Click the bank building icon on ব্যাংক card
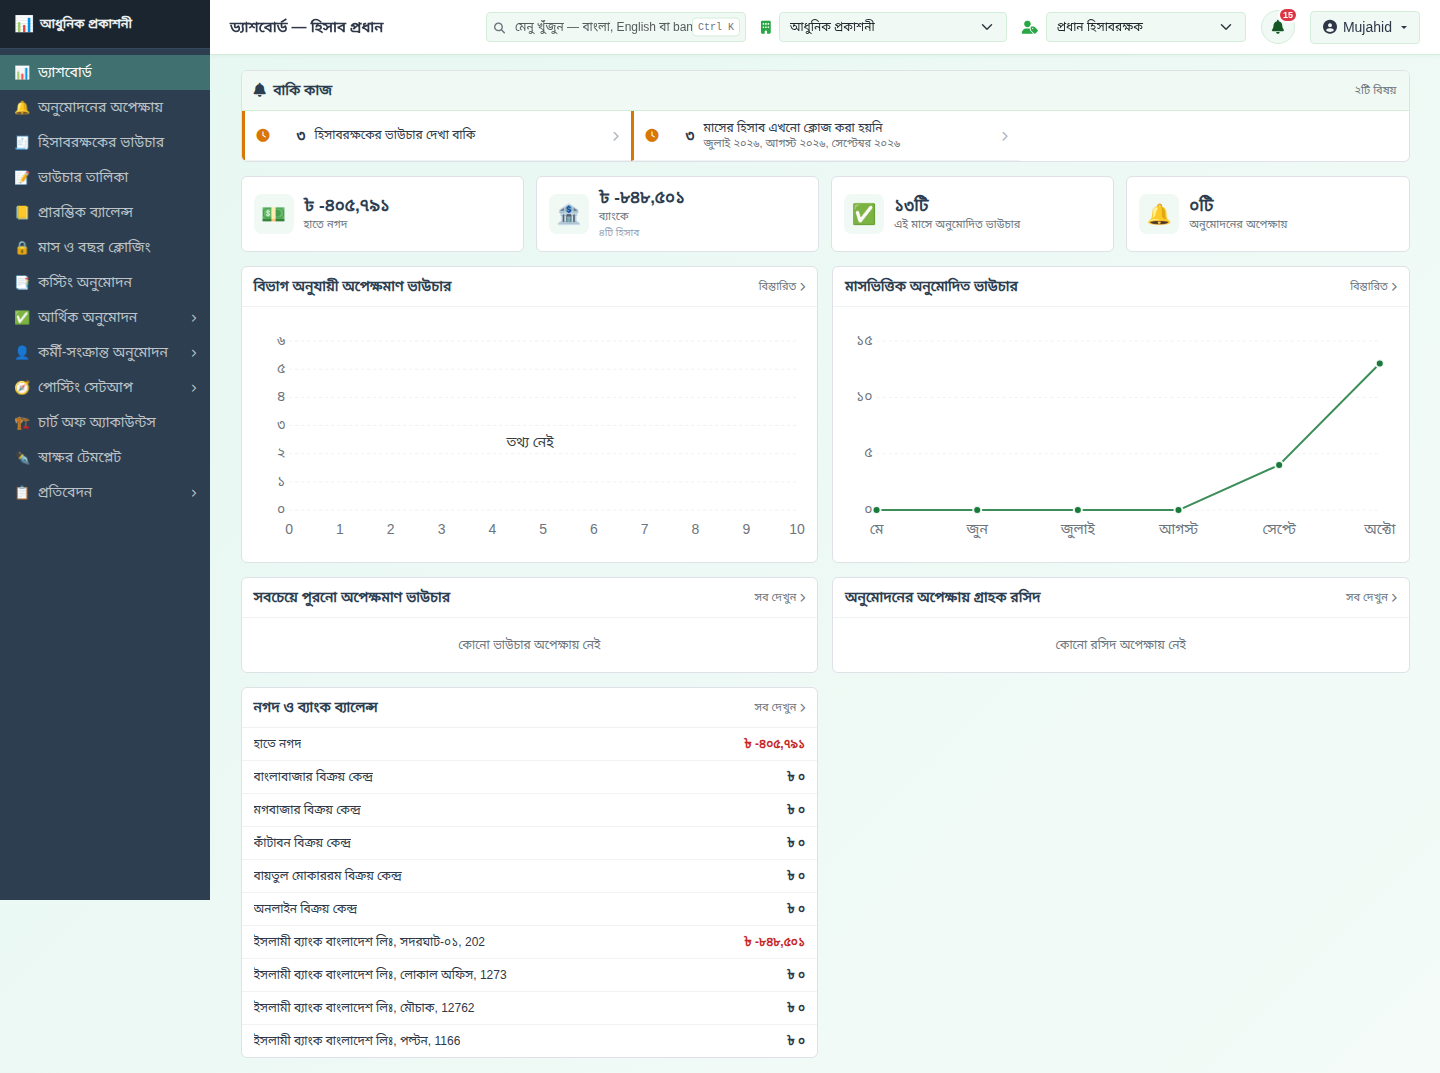 569,214
